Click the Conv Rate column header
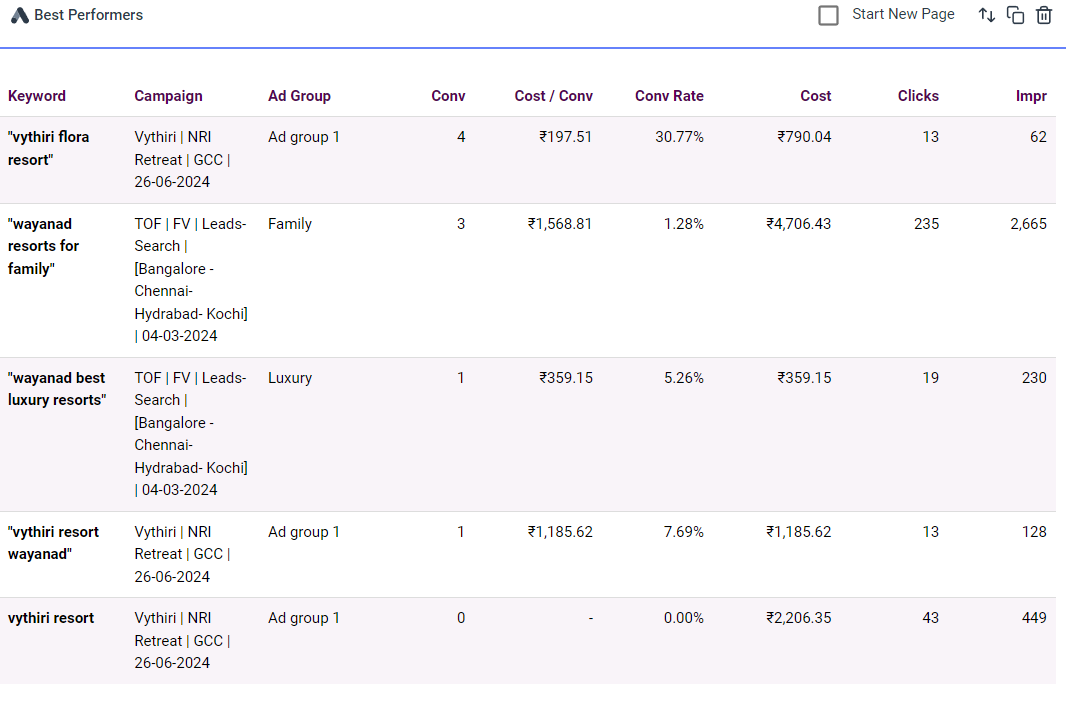The height and width of the screenshot is (706, 1066). 669,96
